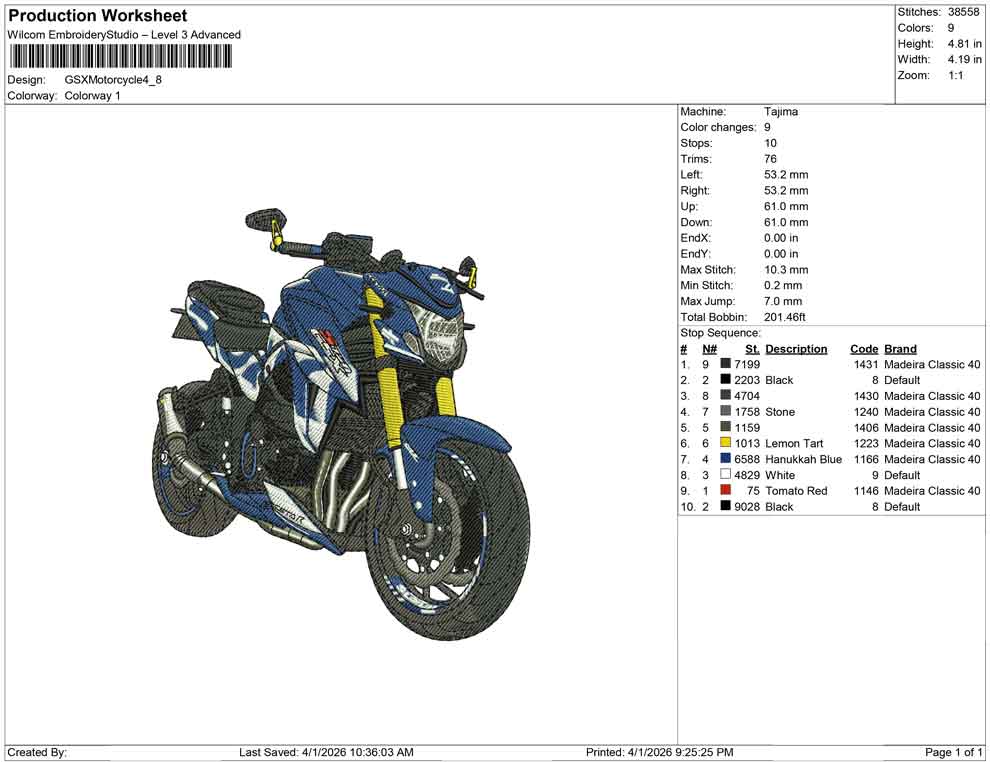Click the Total Bobbin value 201.46ft

pyautogui.click(x=786, y=317)
